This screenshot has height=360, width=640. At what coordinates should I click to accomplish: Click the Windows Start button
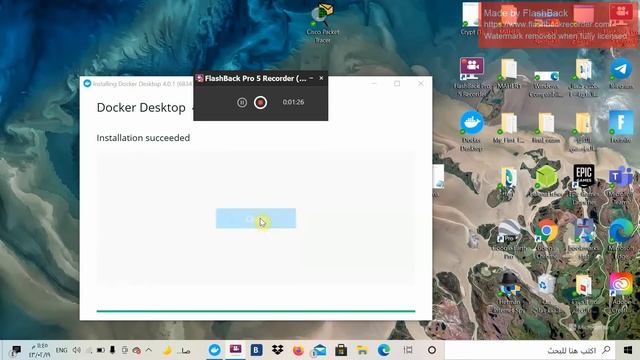tap(628, 350)
